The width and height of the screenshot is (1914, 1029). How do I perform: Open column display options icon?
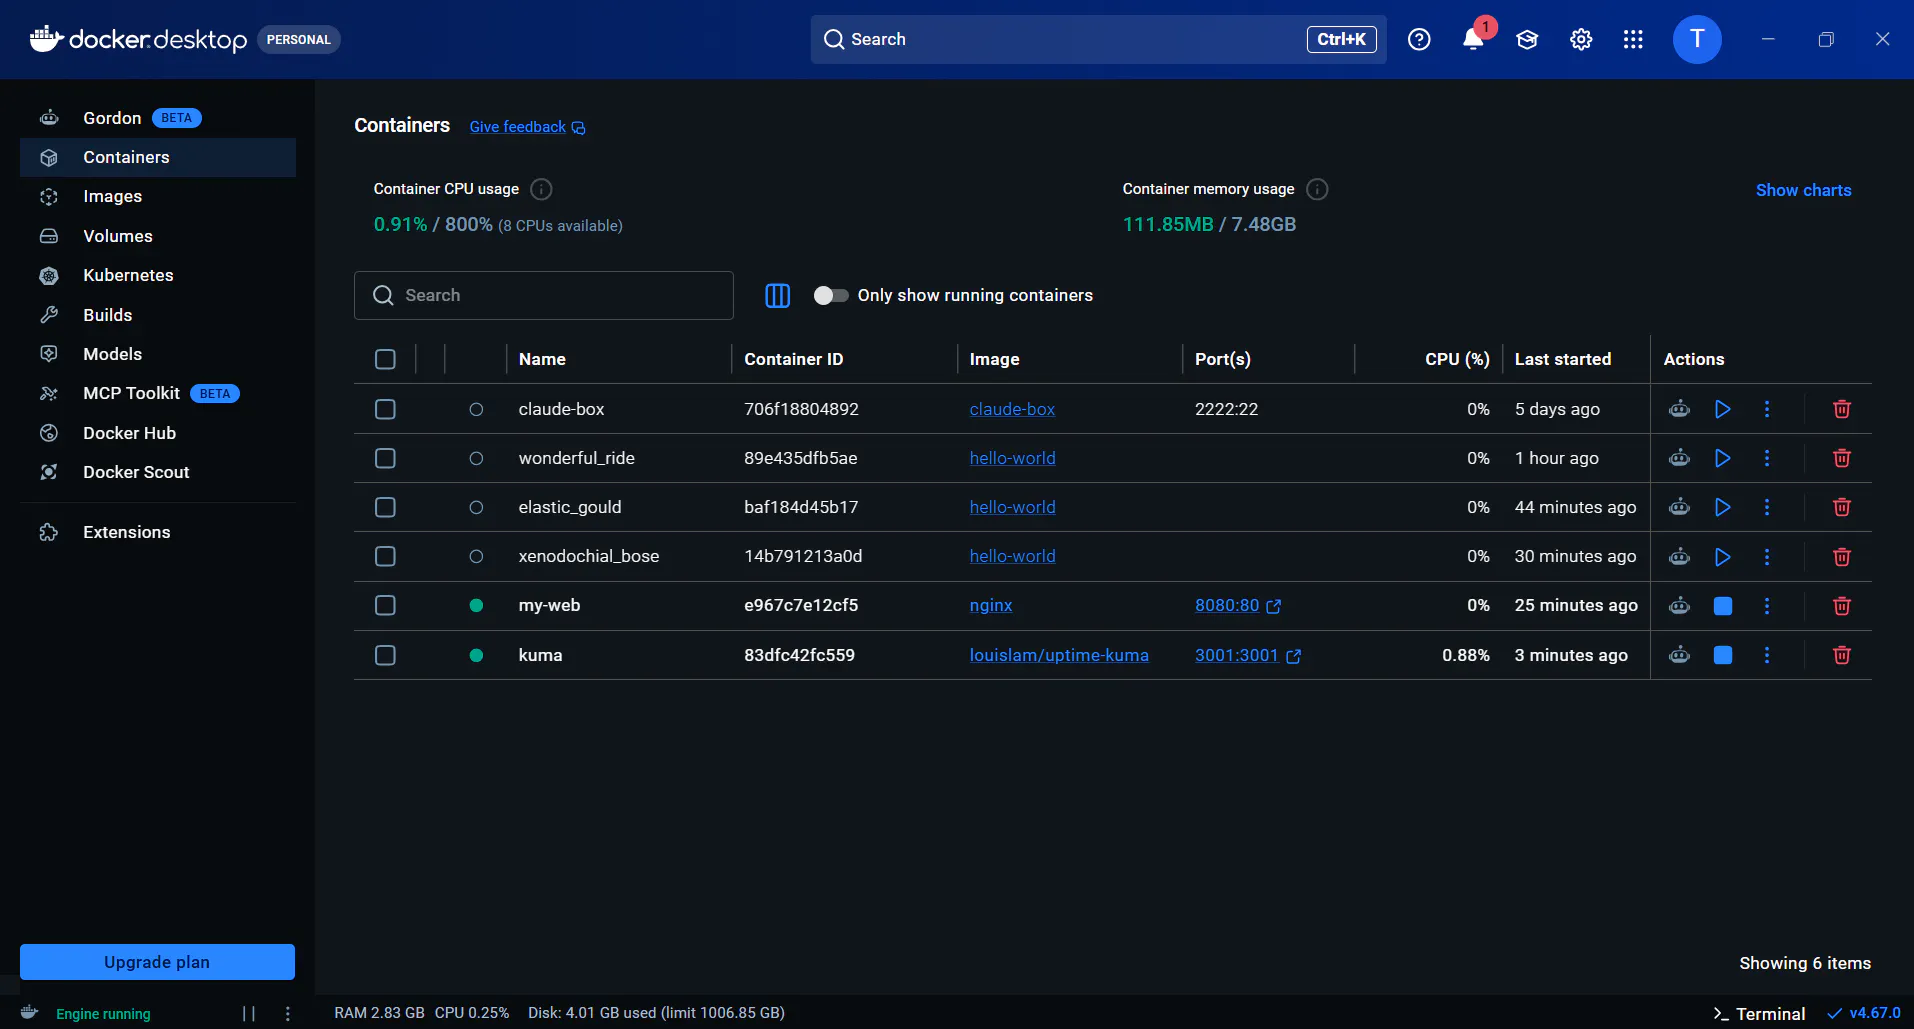pos(778,295)
